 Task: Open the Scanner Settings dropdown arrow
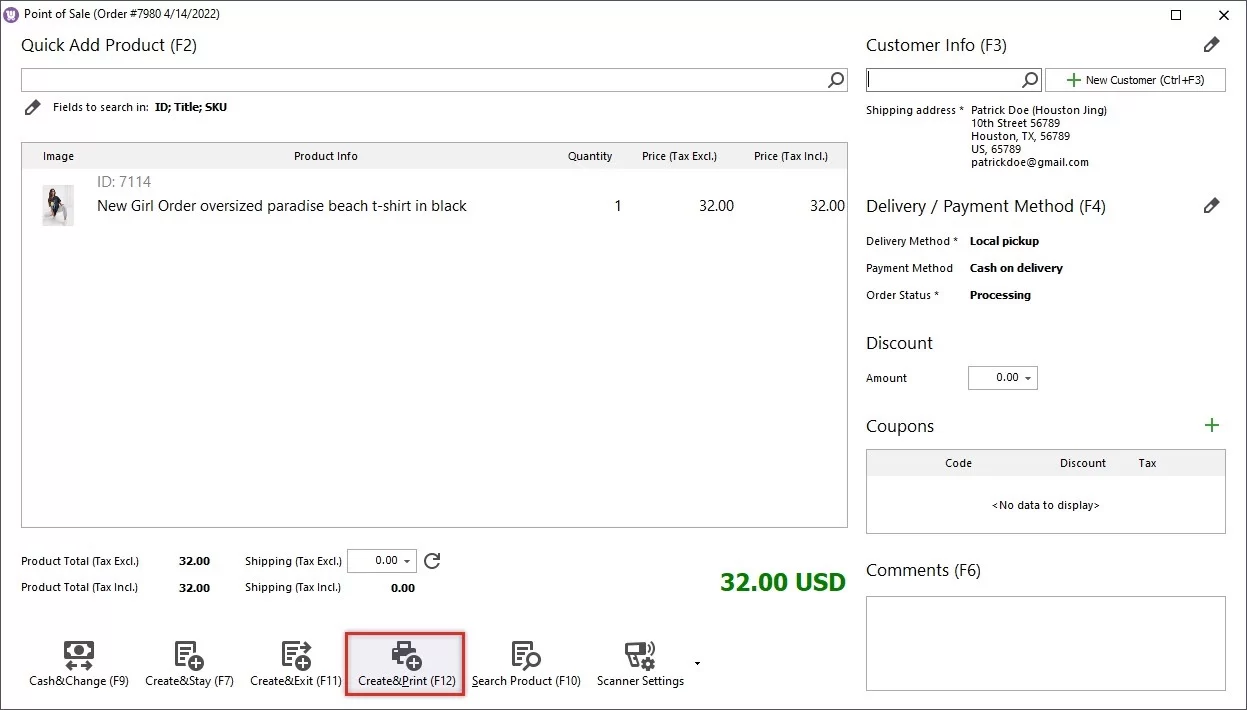[x=696, y=663]
